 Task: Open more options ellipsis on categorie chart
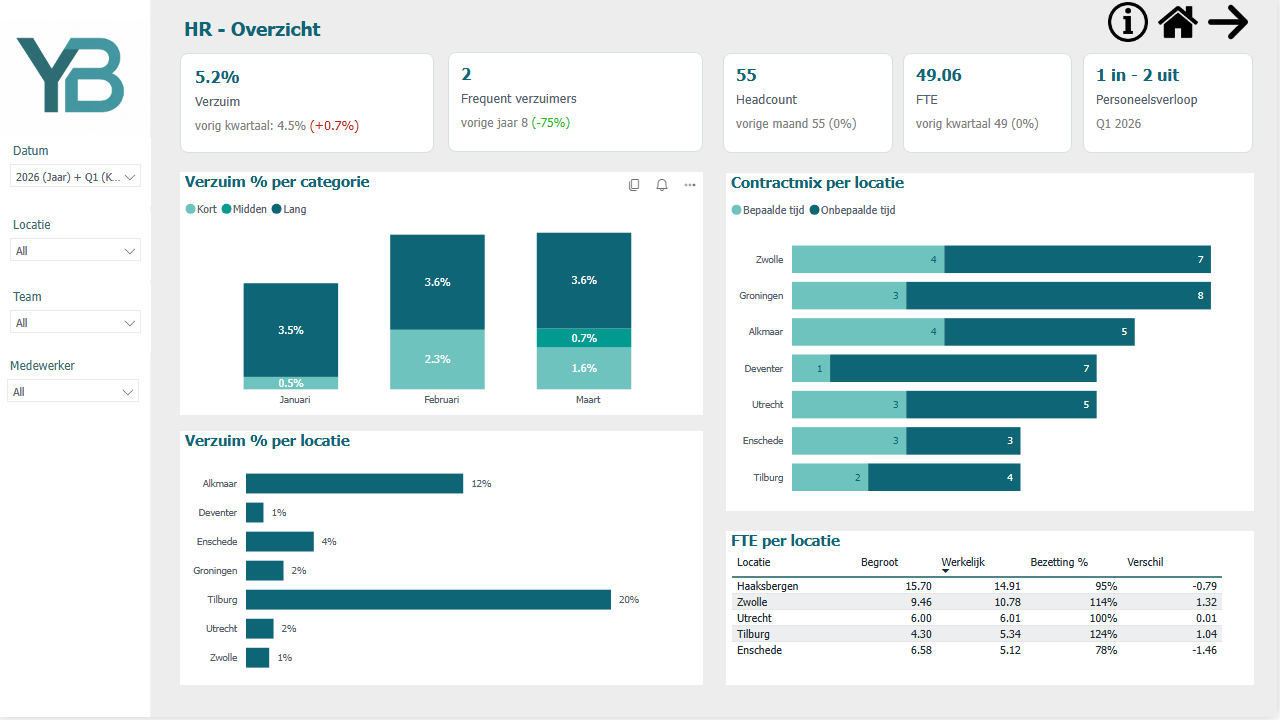(690, 185)
